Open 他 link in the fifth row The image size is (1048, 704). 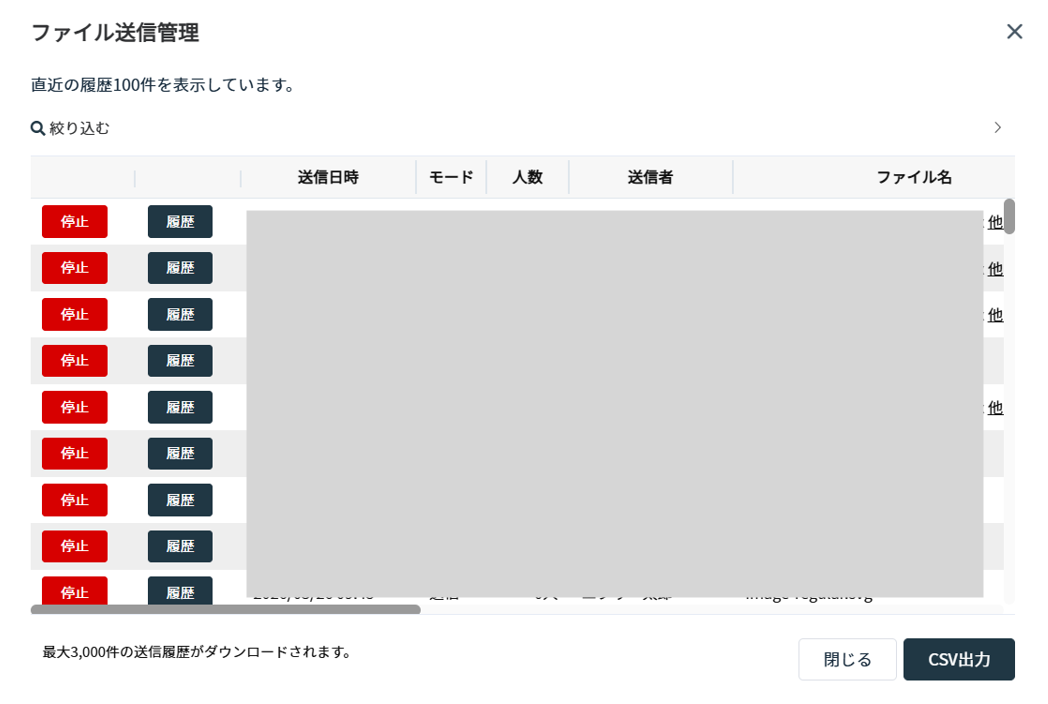[995, 407]
